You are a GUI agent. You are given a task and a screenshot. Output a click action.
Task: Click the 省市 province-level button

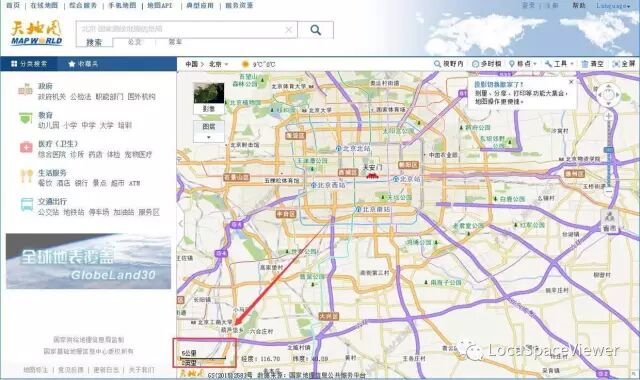click(x=609, y=222)
